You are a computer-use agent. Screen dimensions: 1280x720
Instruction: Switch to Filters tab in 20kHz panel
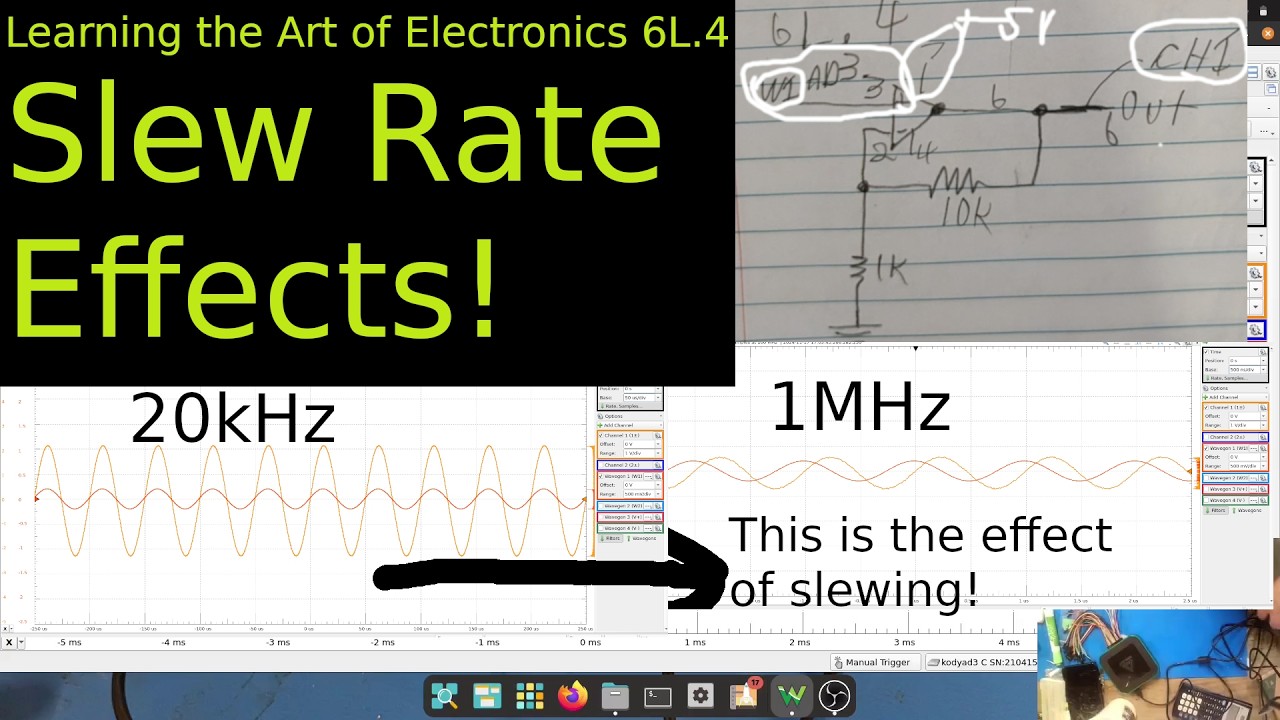611,538
